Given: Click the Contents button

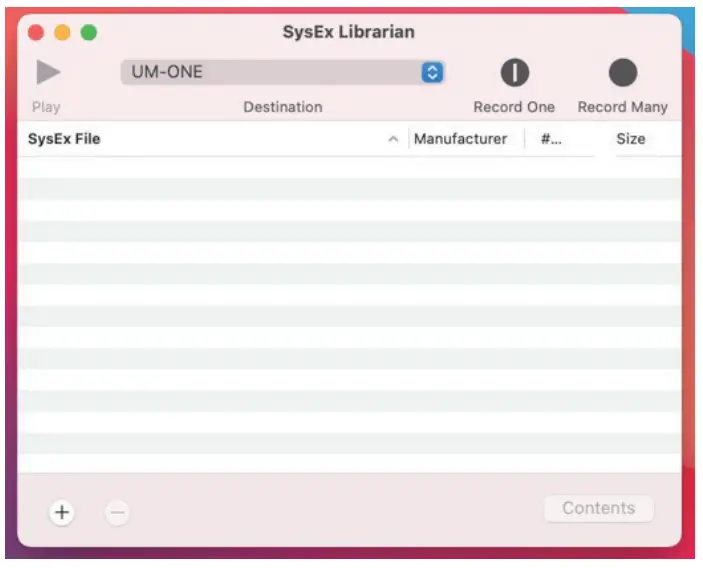Looking at the screenshot, I should (599, 508).
